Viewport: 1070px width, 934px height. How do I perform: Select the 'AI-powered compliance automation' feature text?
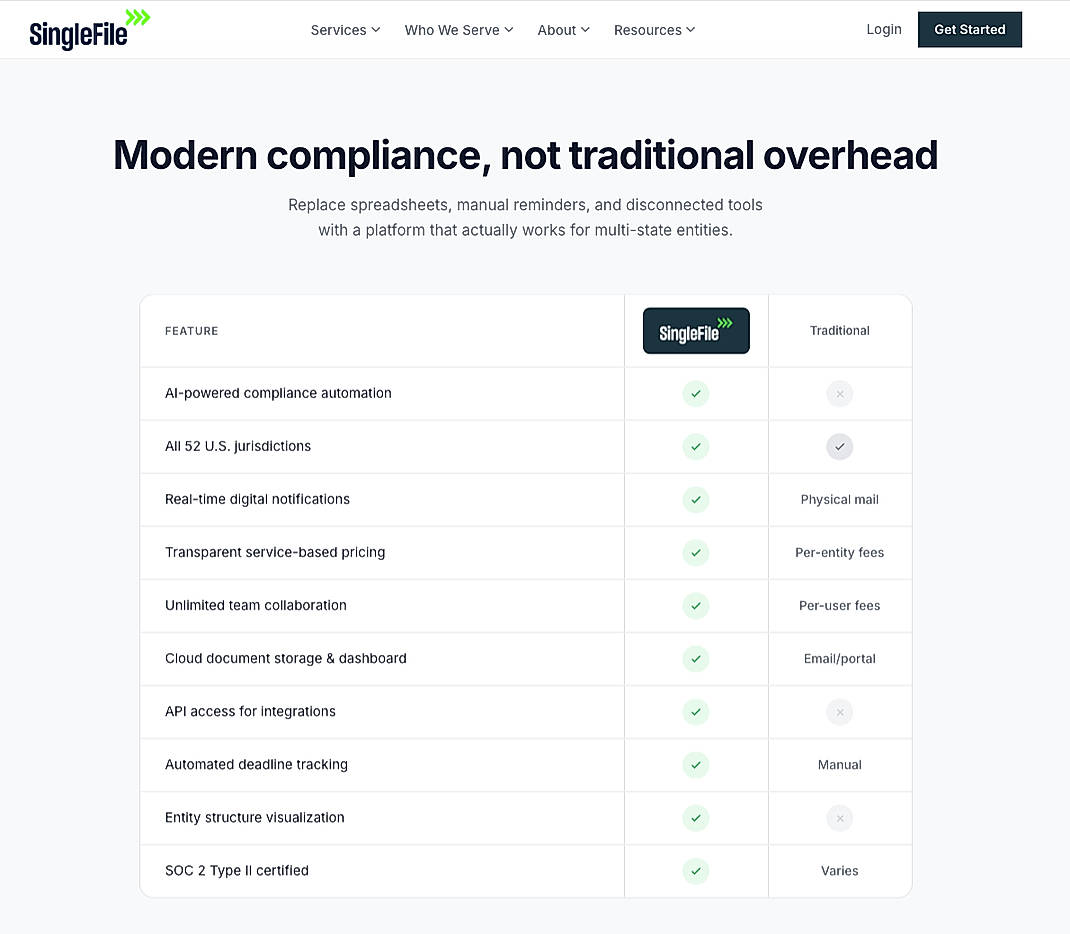[x=278, y=393]
